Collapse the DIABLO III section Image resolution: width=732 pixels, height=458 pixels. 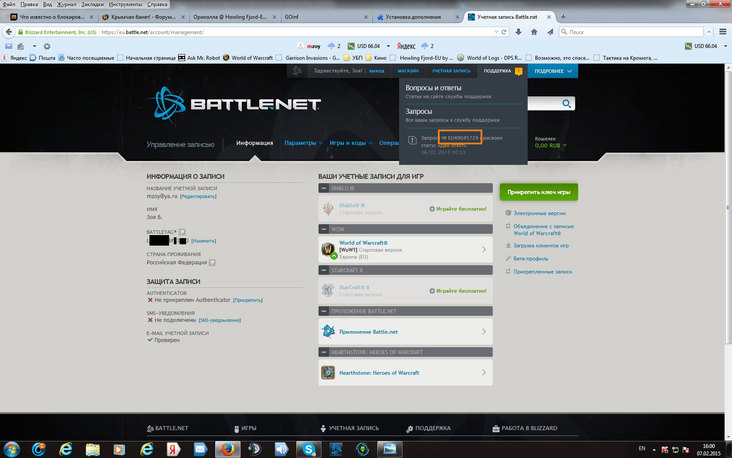tap(324, 188)
